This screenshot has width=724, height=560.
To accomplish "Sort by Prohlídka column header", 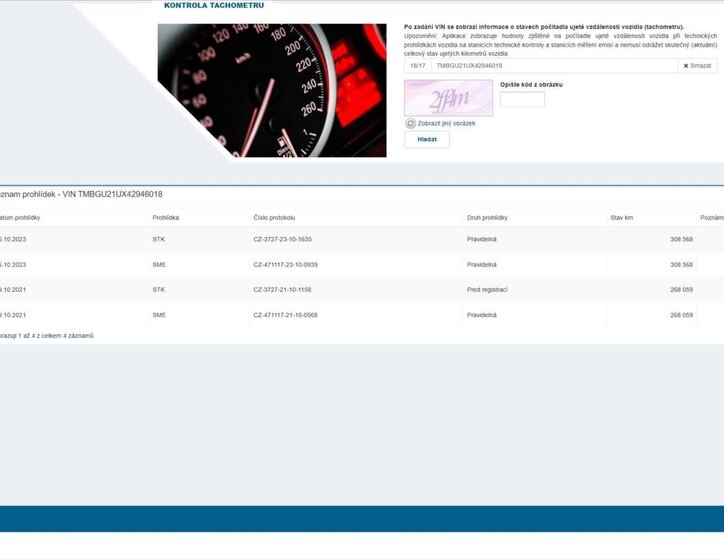I will click(166, 217).
